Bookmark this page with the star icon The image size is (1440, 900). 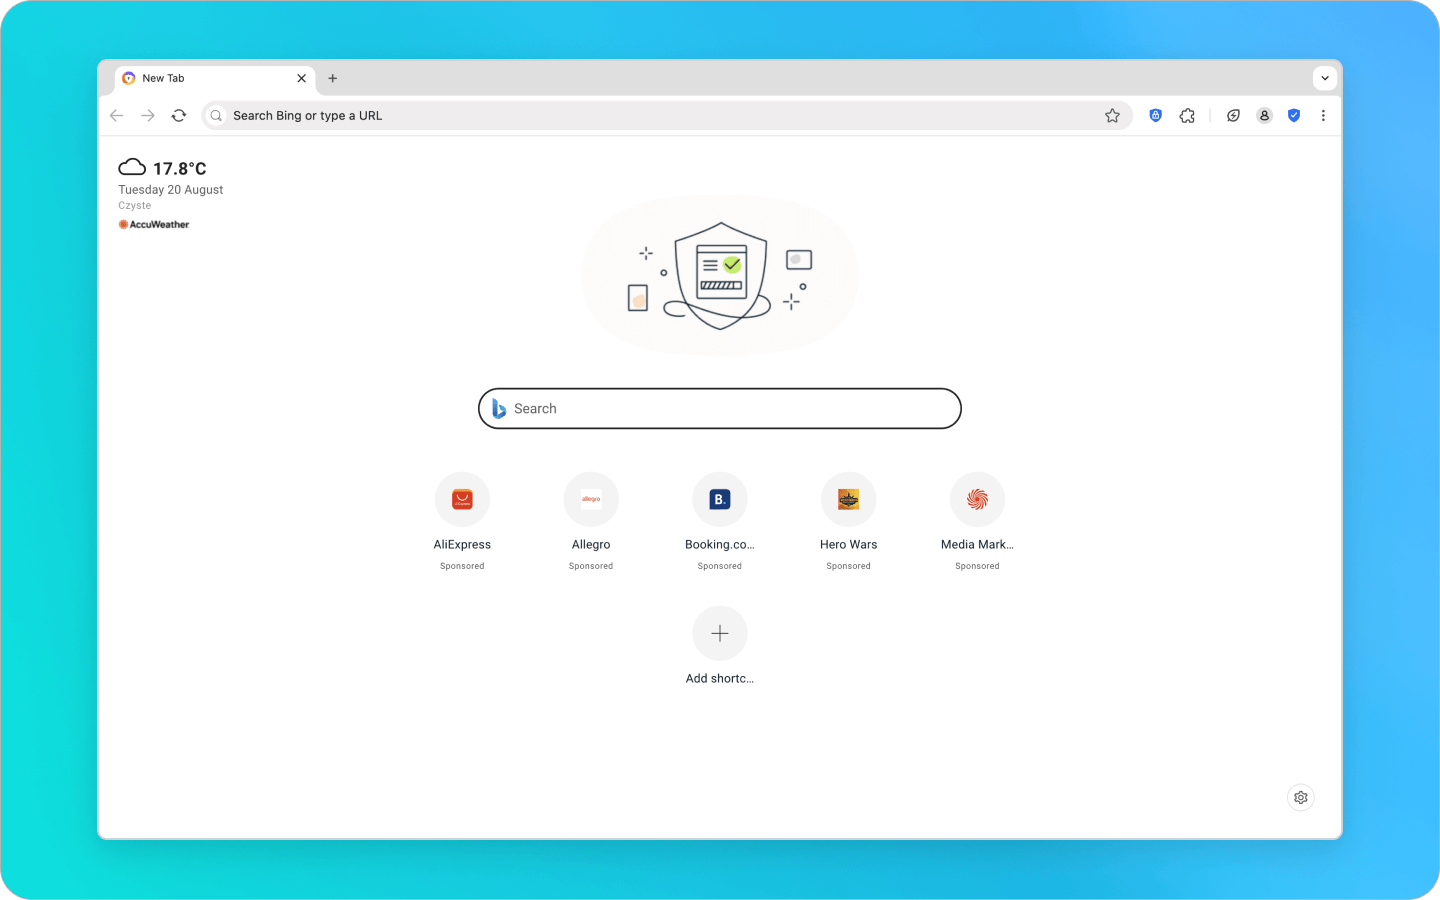(x=1112, y=116)
